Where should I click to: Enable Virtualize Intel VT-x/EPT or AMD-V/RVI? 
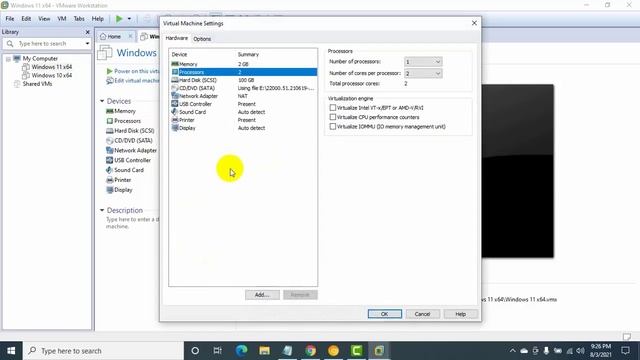(x=333, y=108)
